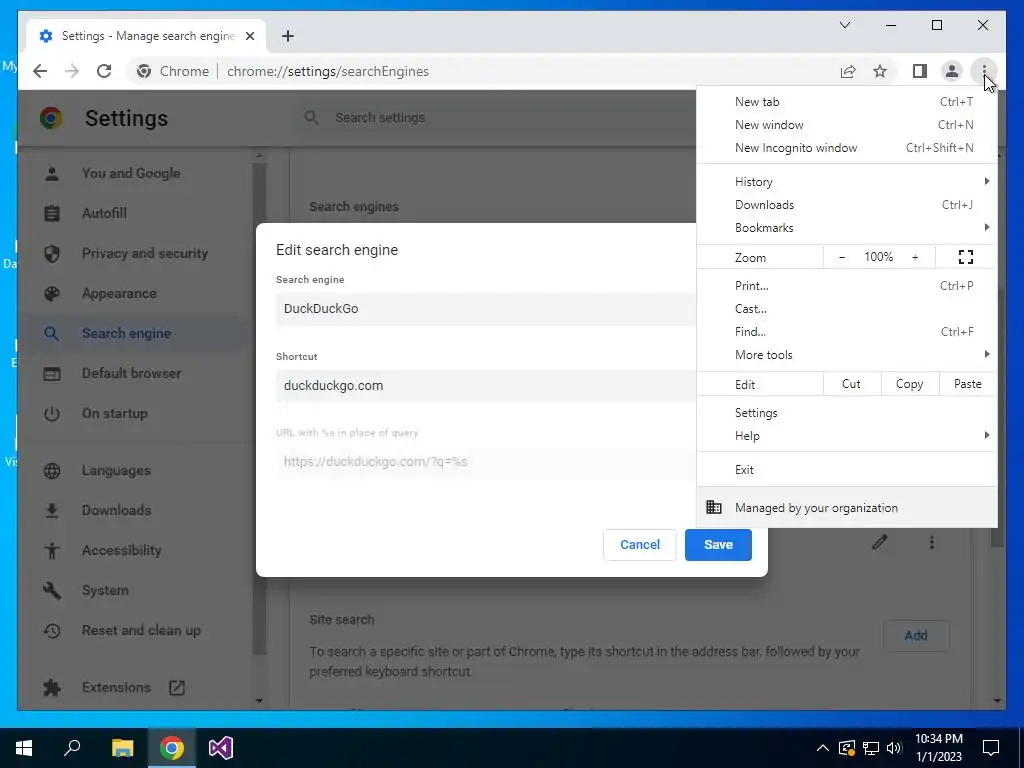Click Paste in the Edit row
The width and height of the screenshot is (1024, 768).
pyautogui.click(x=968, y=384)
